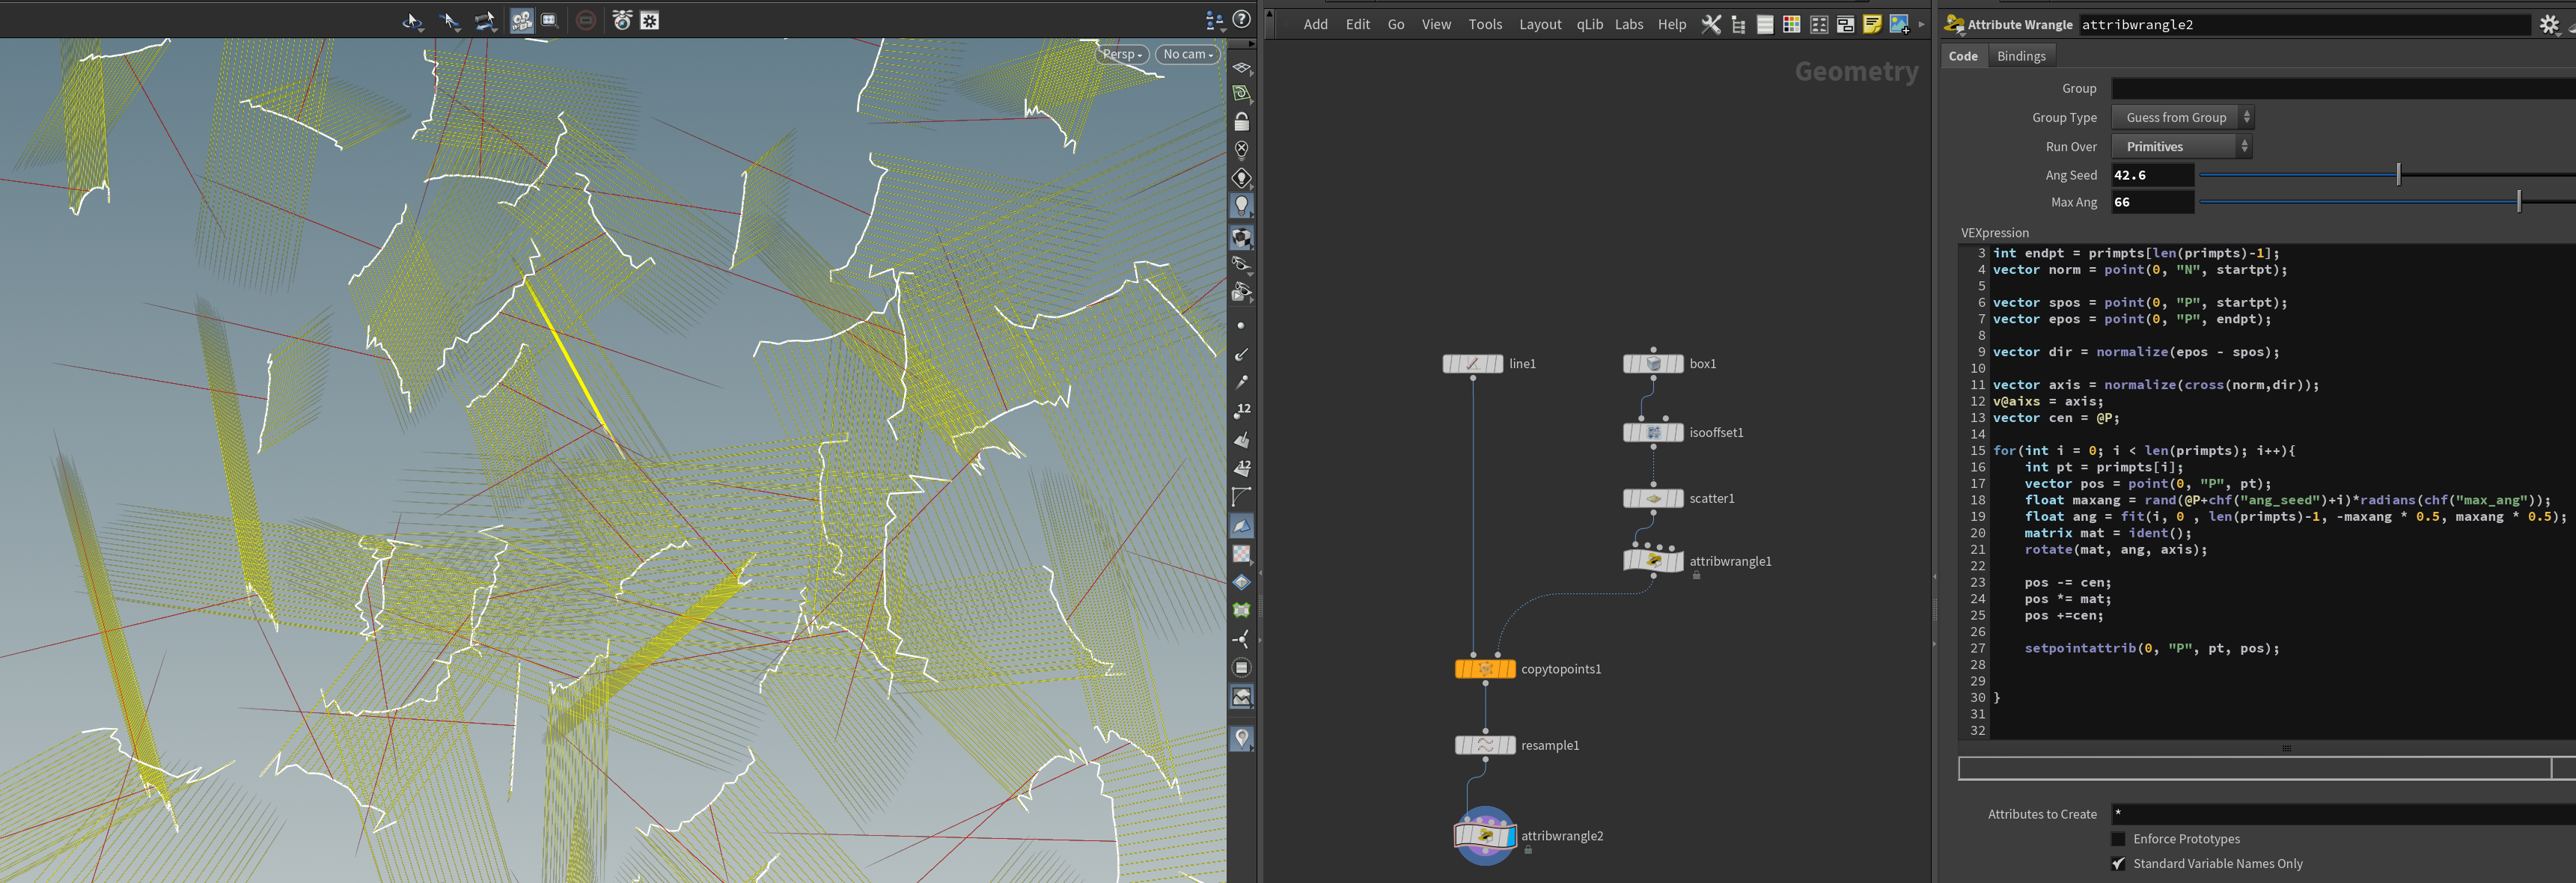Toggle point numbers display option
This screenshot has width=2576, height=883.
(x=1241, y=411)
